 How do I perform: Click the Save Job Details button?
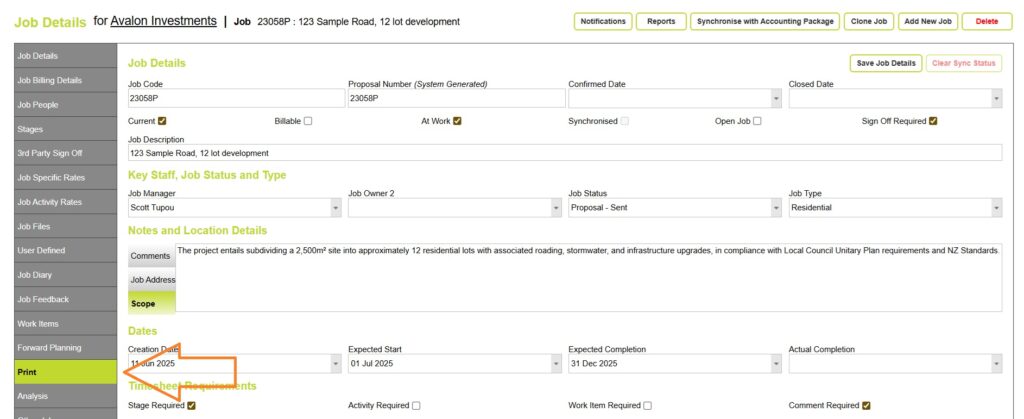884,63
